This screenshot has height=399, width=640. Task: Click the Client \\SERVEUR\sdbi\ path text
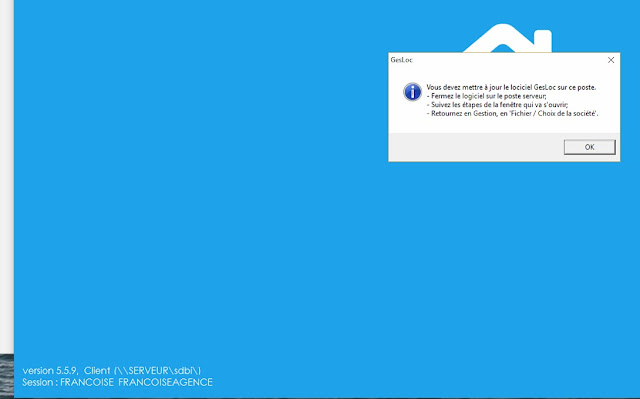point(142,370)
